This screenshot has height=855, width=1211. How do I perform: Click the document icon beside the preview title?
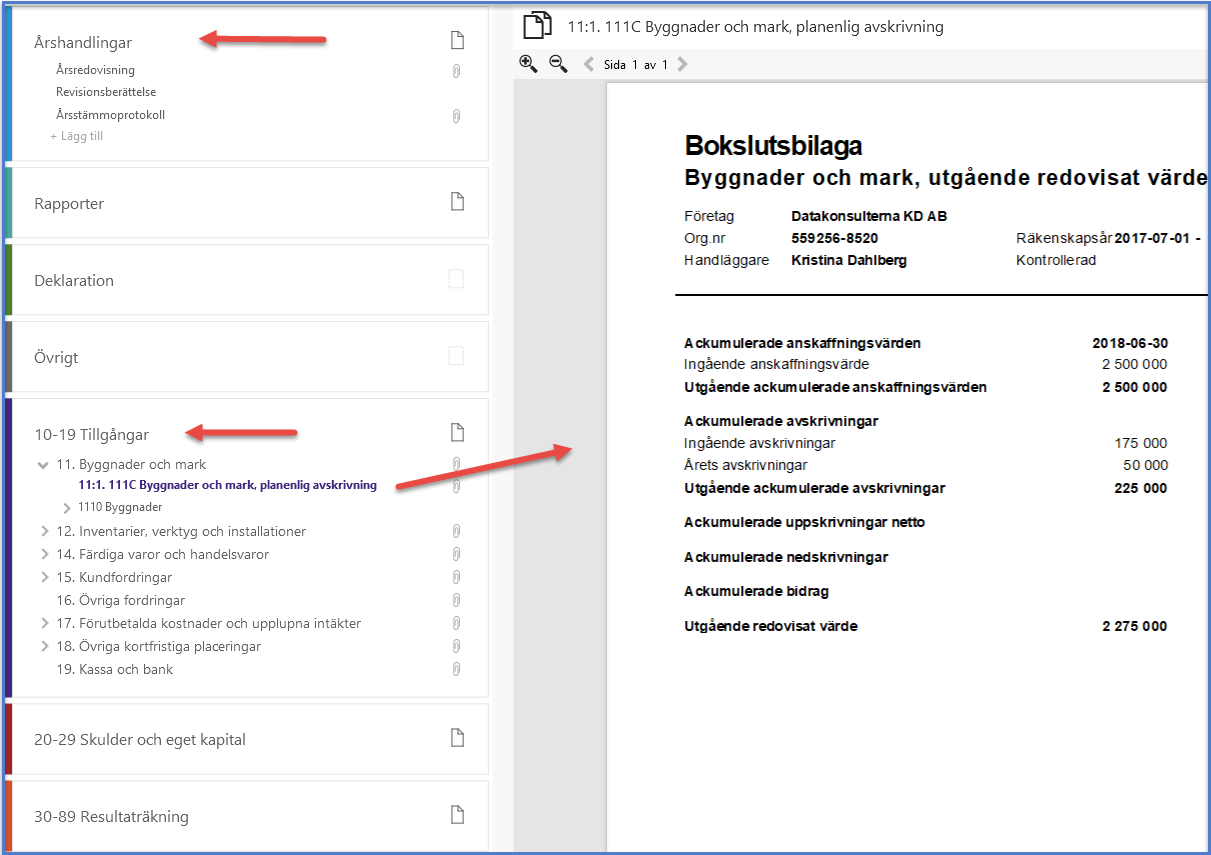pos(538,26)
